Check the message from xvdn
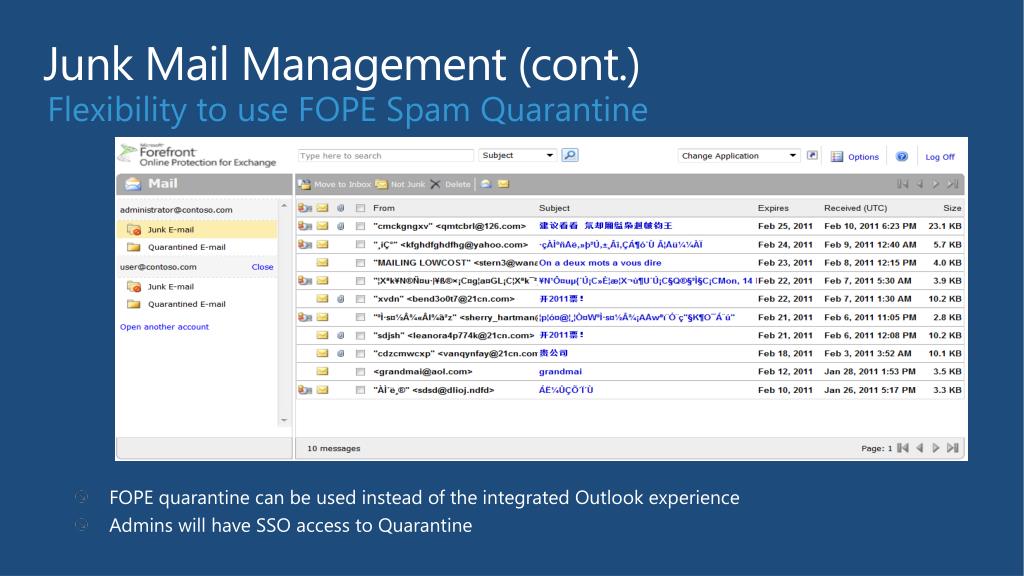The image size is (1024, 576). coord(360,298)
